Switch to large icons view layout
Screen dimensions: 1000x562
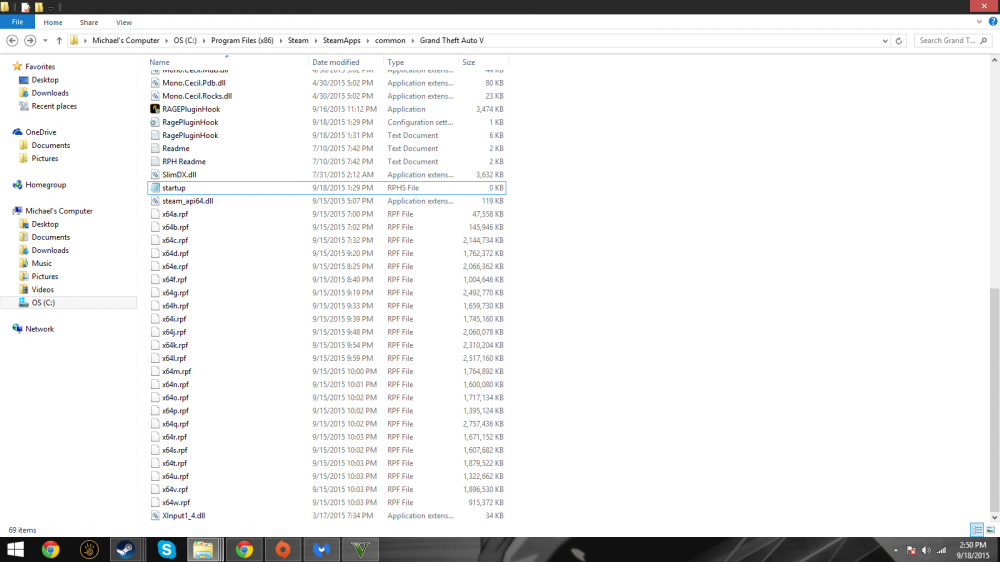click(x=990, y=529)
